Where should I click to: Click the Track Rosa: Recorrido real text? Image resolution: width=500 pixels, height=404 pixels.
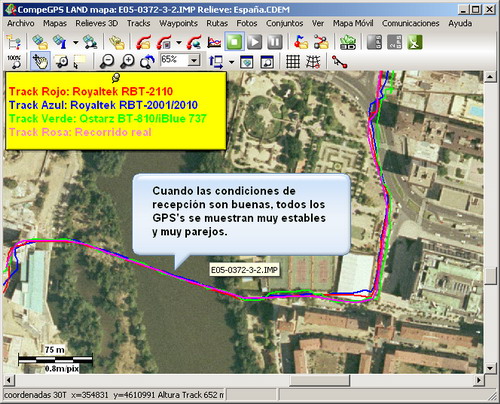coord(80,132)
